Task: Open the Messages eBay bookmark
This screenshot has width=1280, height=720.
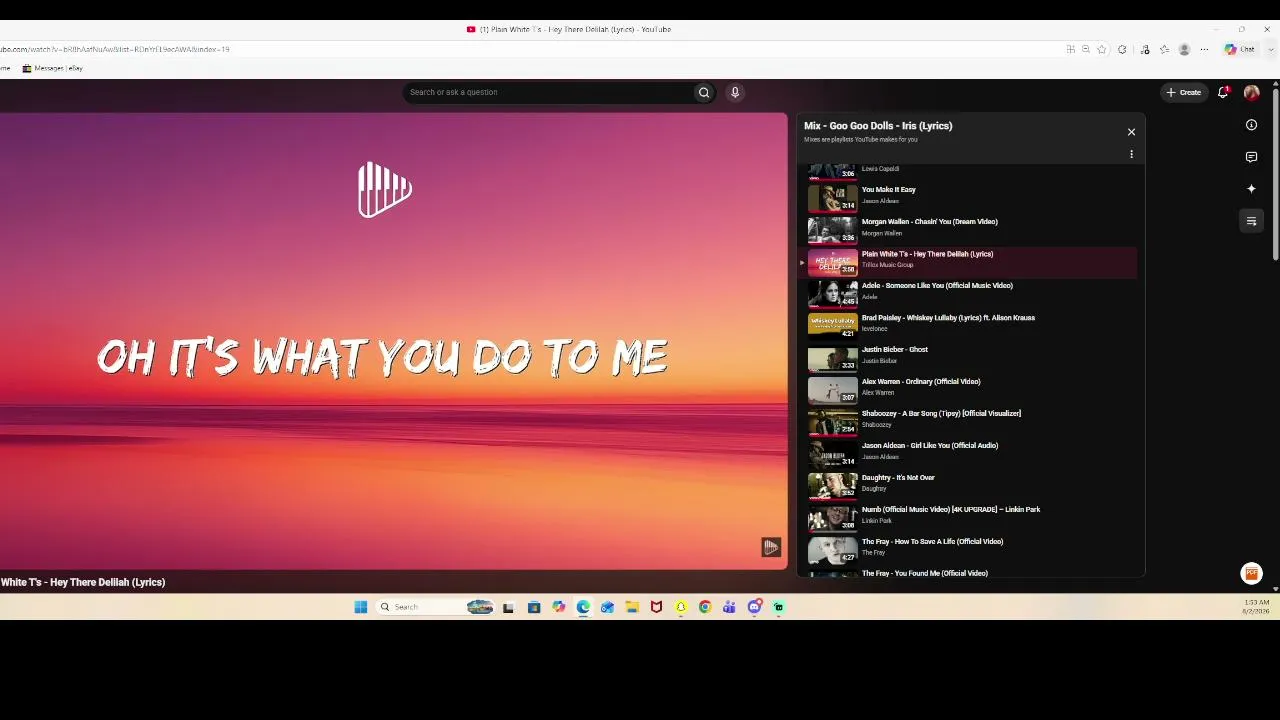Action: pos(53,68)
